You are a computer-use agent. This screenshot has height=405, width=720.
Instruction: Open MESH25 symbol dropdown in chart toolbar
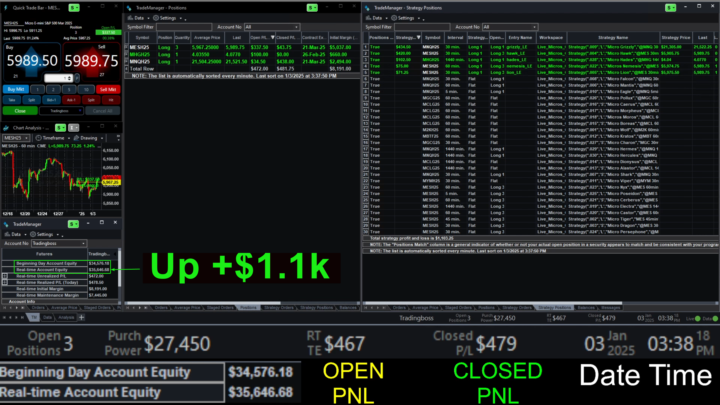click(x=16, y=138)
